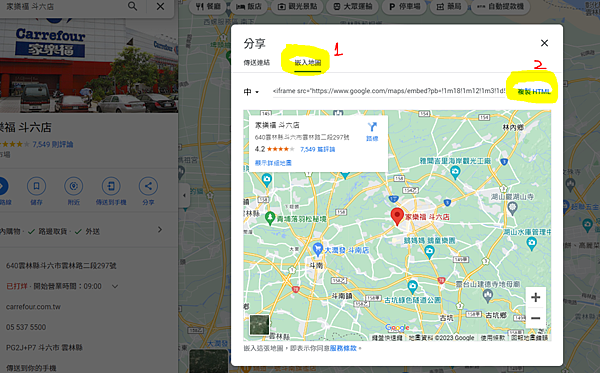
Task: Filter by the 大眾運輸 transit chip
Action: (x=352, y=7)
